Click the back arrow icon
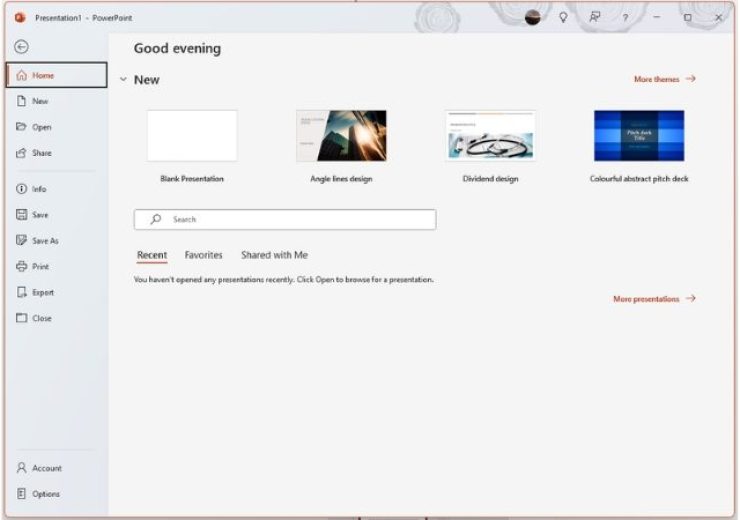The width and height of the screenshot is (740, 520). click(21, 46)
